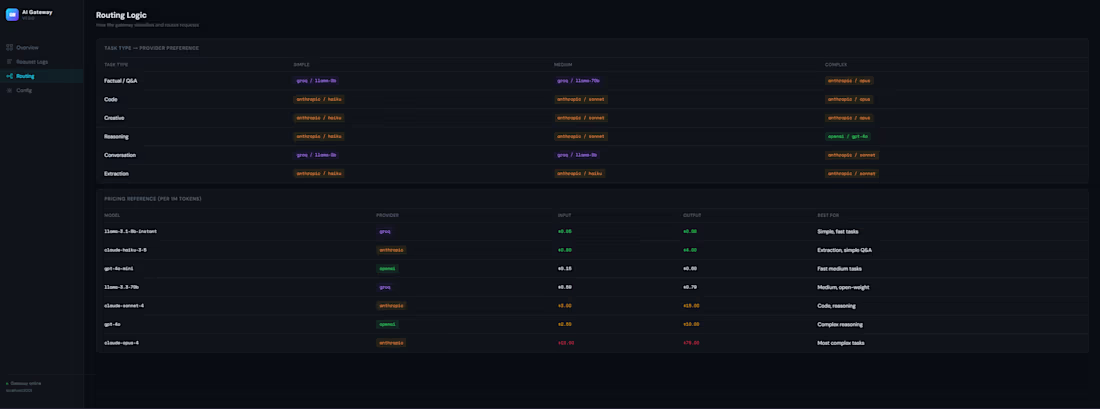
Task: Click the groq provider badge for llama-3.3-70b
Action: [385, 287]
